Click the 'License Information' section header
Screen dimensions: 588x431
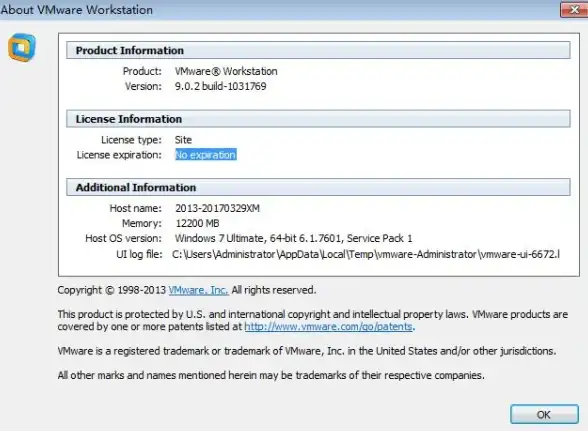tap(318, 119)
